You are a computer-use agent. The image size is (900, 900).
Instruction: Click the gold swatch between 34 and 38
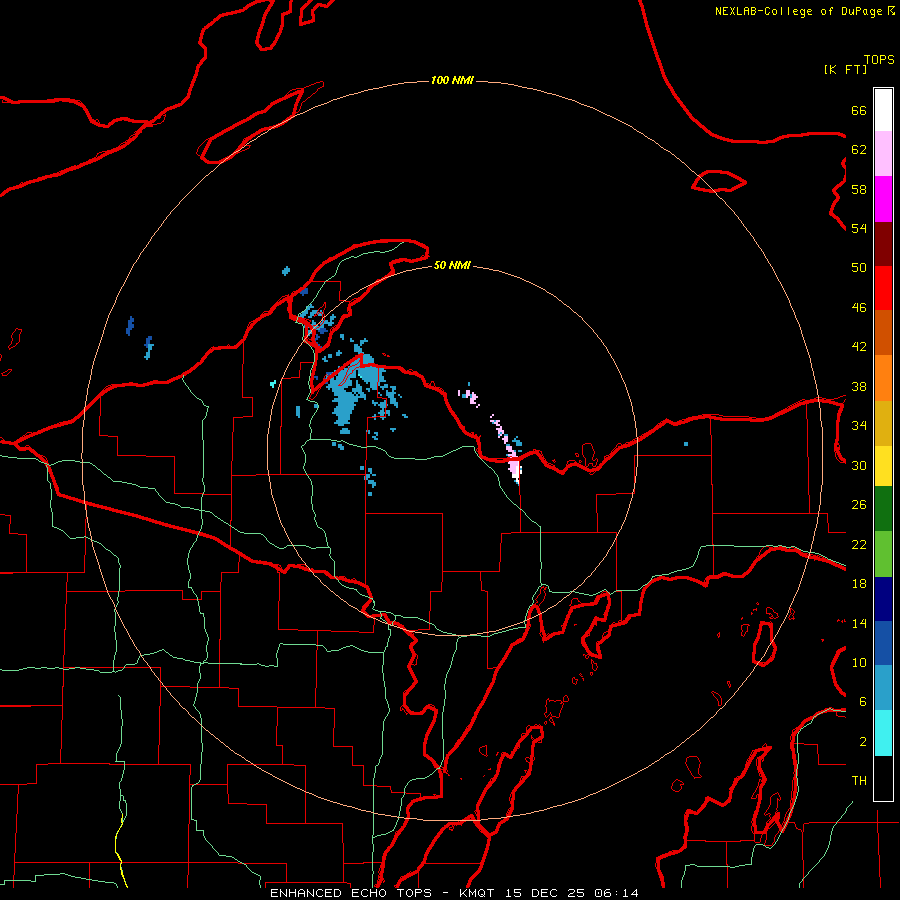click(x=883, y=424)
